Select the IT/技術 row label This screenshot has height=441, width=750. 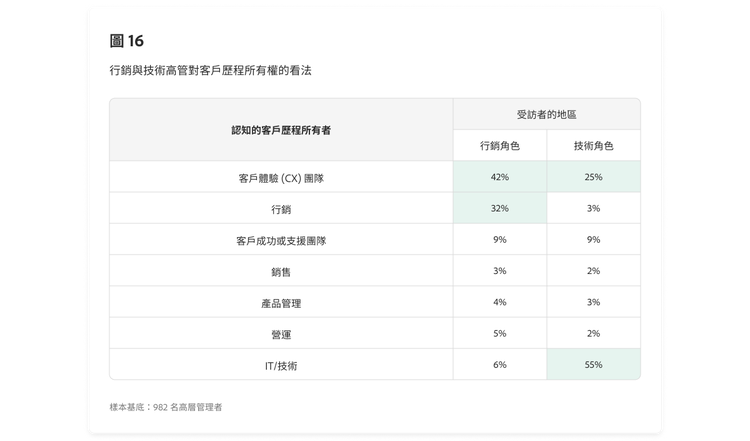[x=280, y=365]
